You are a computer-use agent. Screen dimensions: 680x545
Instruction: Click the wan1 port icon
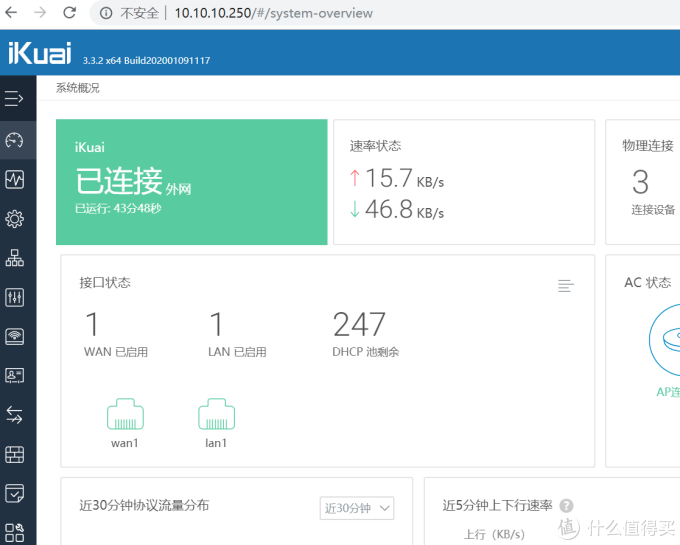(x=125, y=414)
